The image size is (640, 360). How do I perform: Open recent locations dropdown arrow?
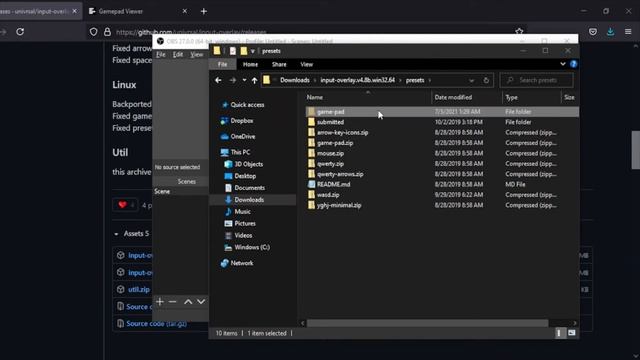pos(244,80)
